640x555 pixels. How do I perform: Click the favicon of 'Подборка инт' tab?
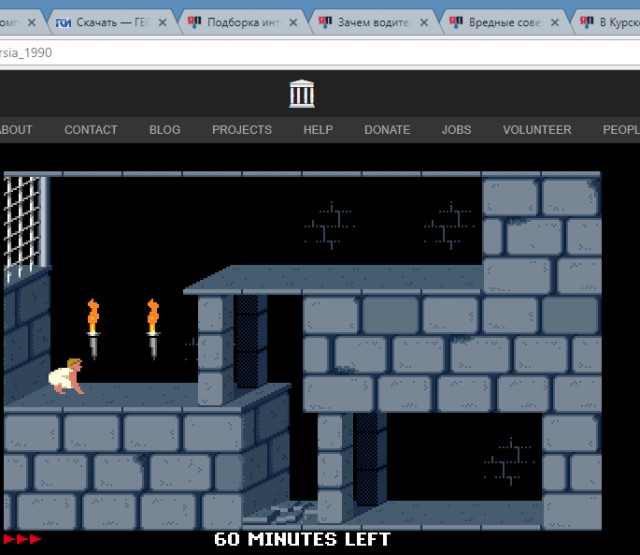(194, 22)
